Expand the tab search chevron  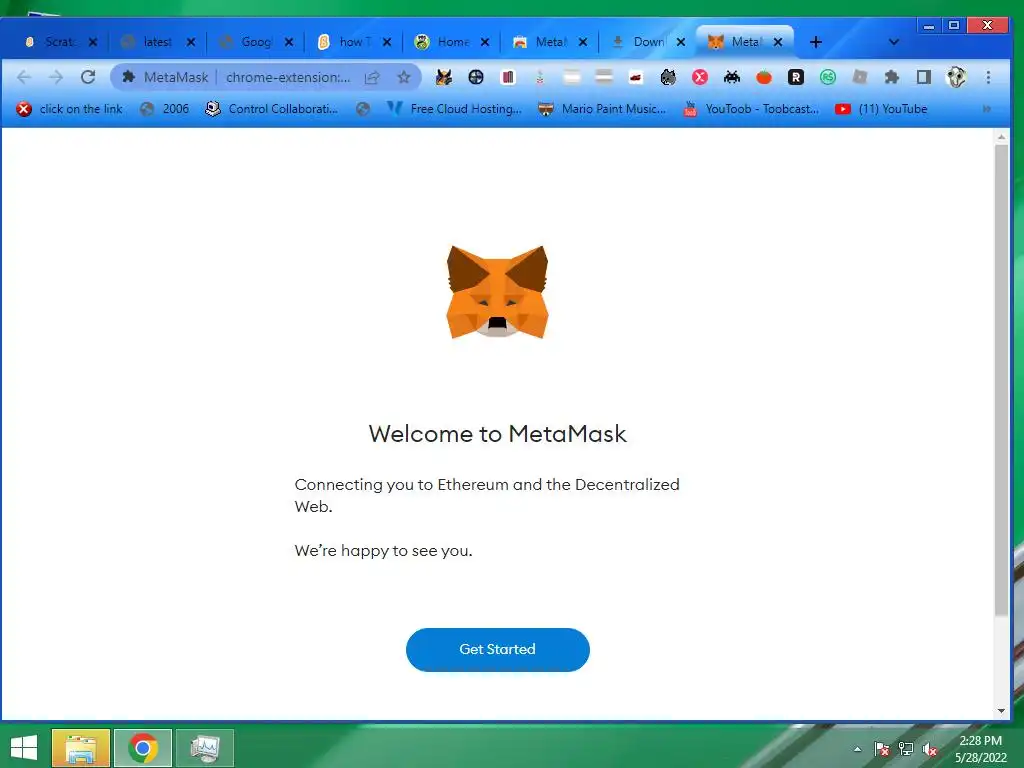tap(894, 42)
